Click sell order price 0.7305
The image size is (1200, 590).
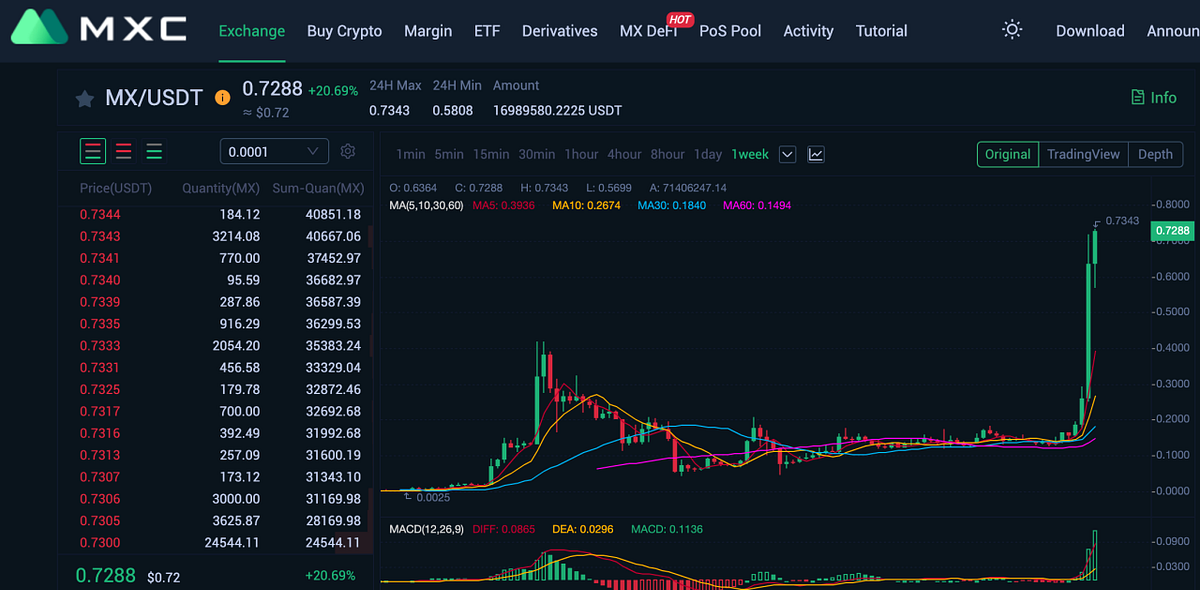(100, 521)
